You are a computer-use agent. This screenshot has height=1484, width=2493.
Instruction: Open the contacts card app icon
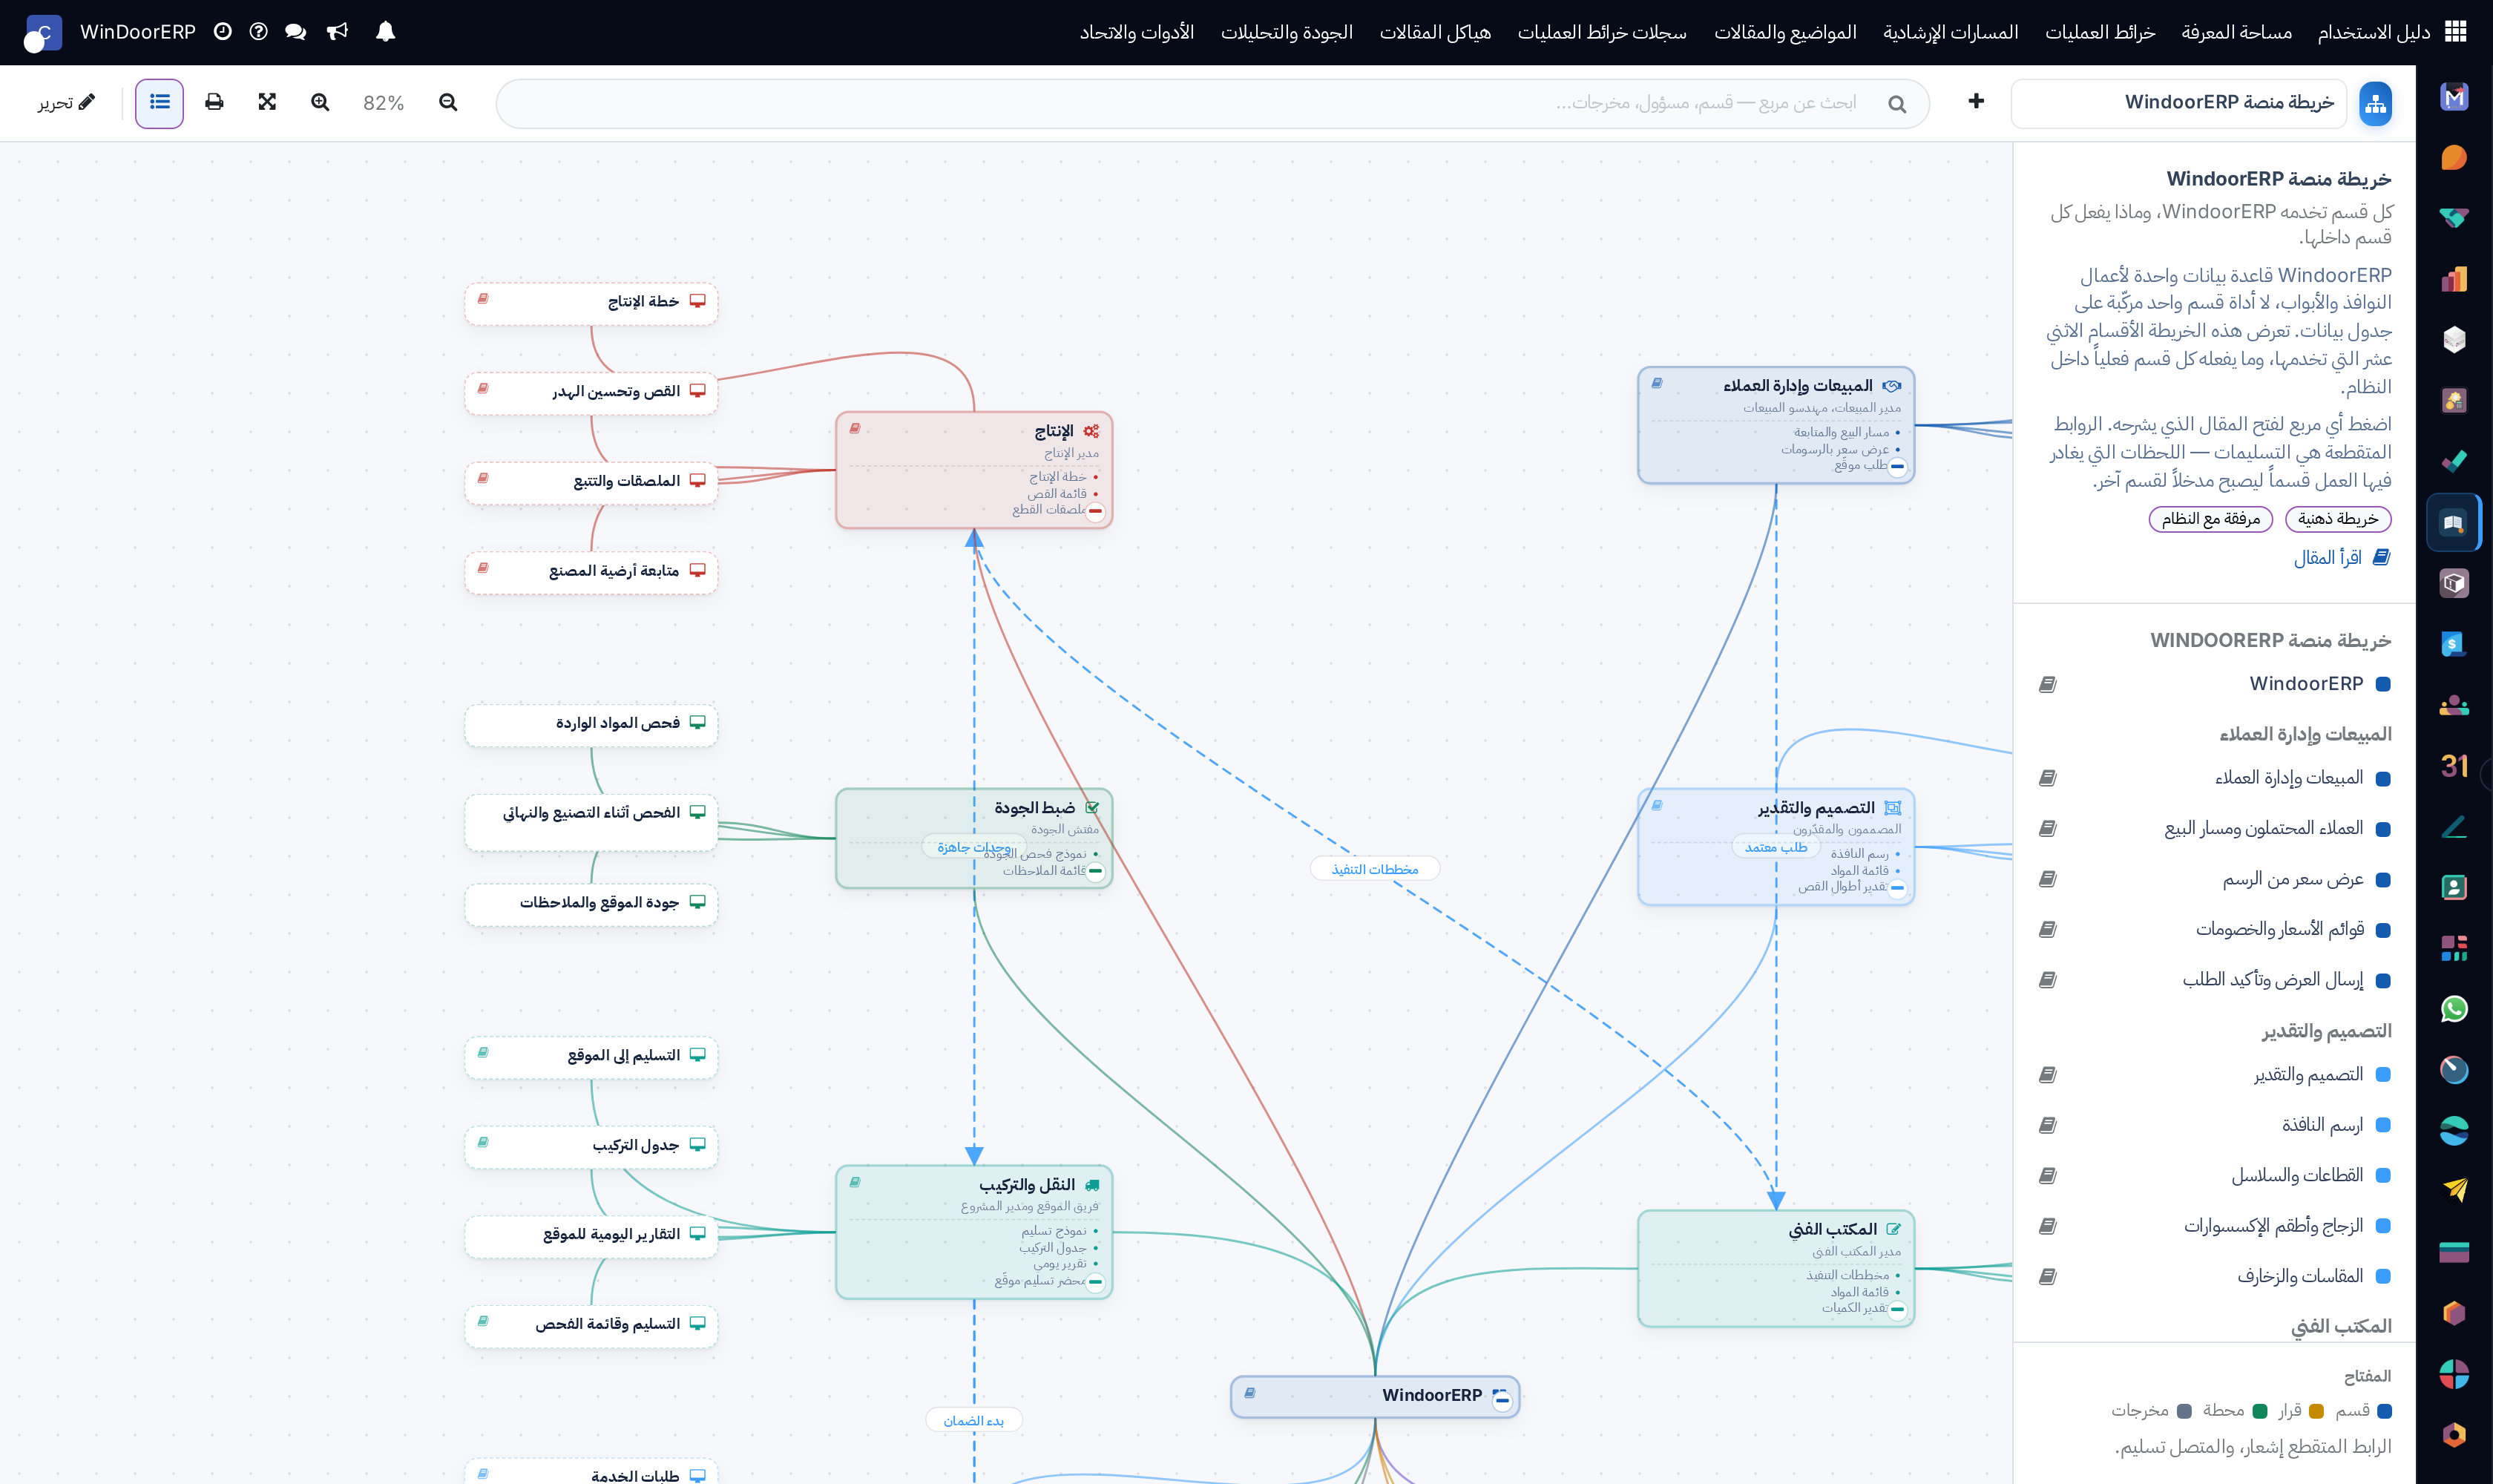(2454, 888)
